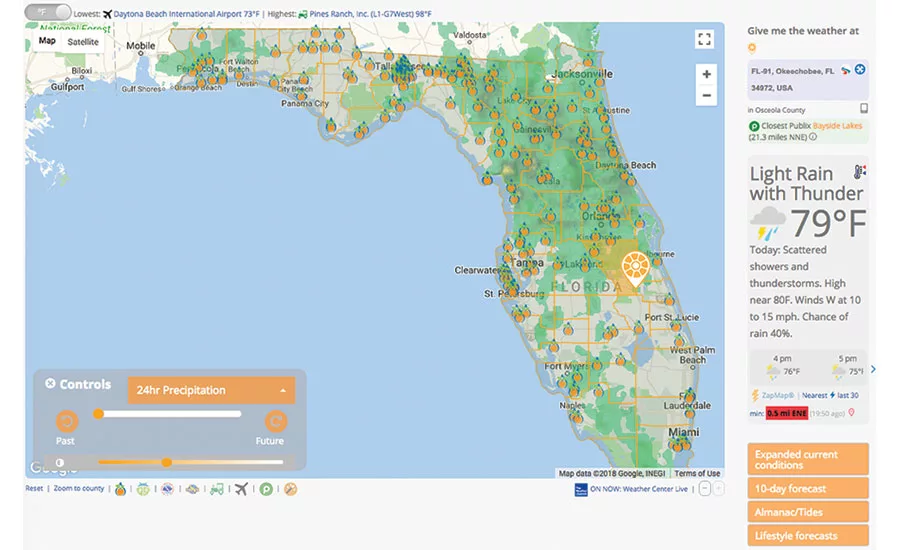Image resolution: width=900 pixels, height=550 pixels.
Task: Click the thermometer icon beside Light Rain
Action: coord(859,171)
